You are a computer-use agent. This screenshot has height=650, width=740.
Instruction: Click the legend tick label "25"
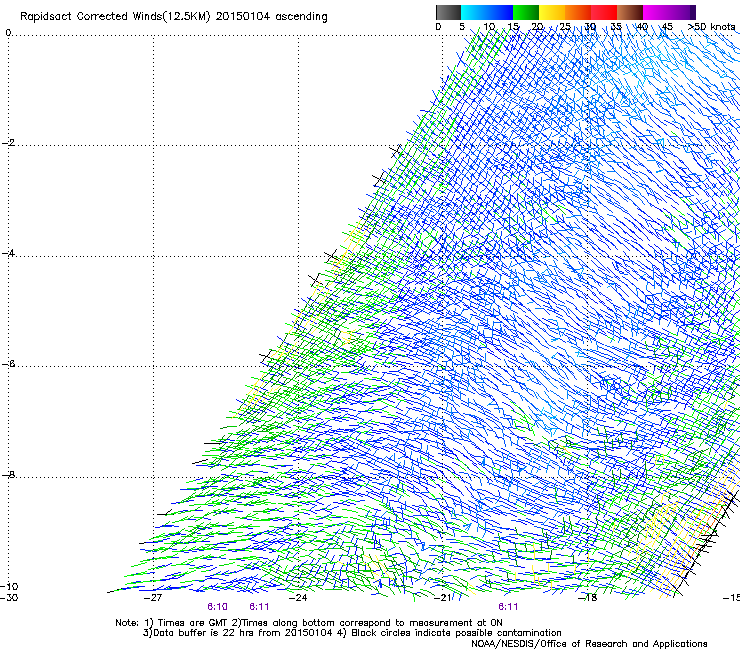coord(565,27)
